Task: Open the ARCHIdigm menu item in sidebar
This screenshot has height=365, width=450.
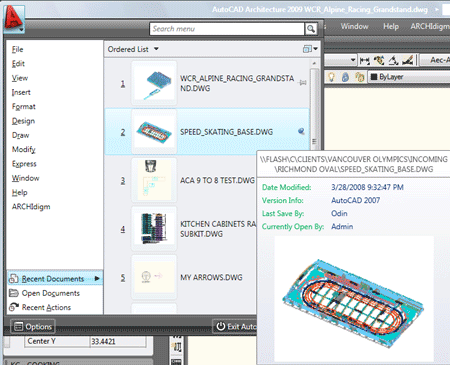Action: (31, 207)
